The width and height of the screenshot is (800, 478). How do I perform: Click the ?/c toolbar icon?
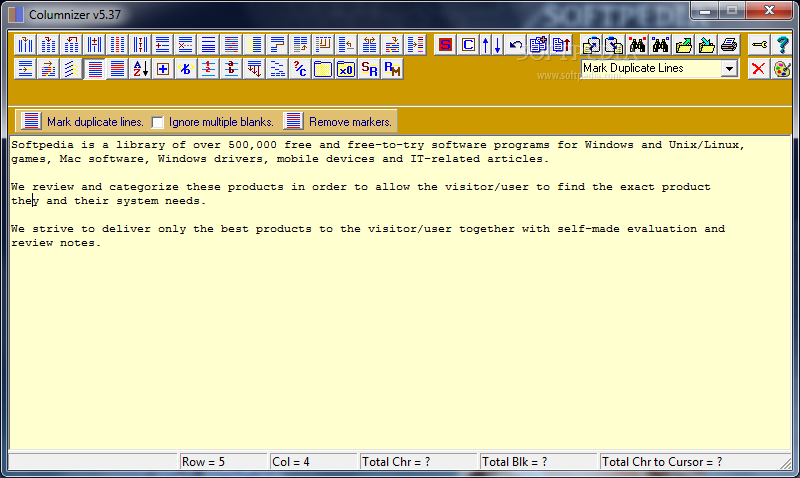(300, 69)
